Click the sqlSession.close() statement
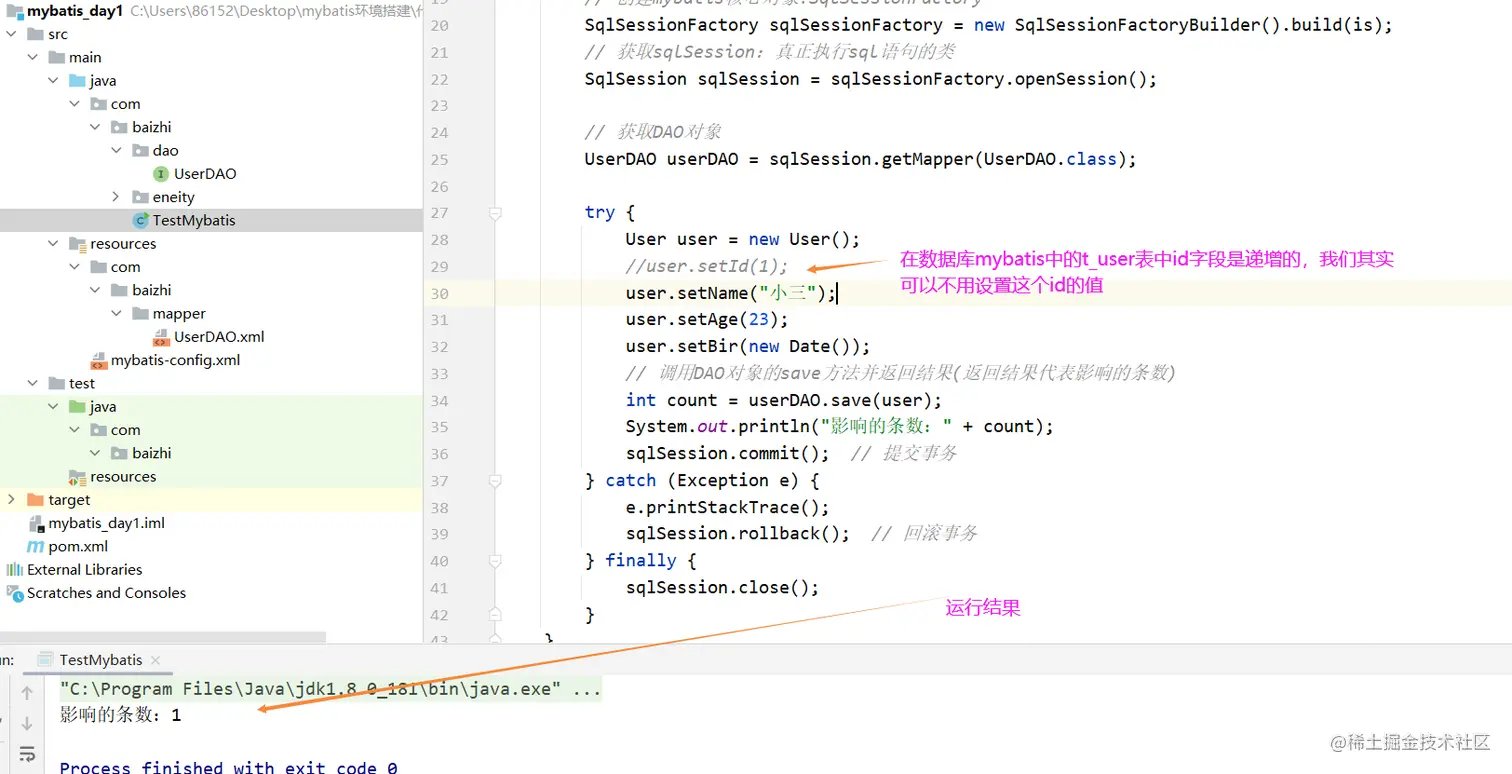The image size is (1512, 774). [x=723, y=587]
